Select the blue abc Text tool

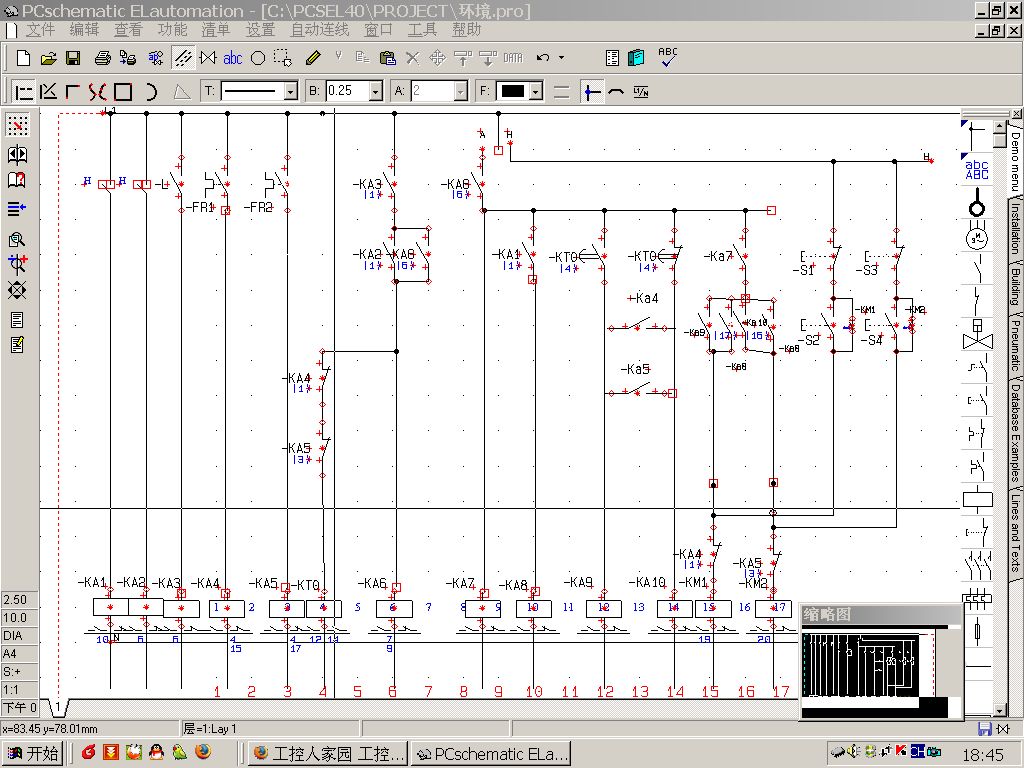point(232,58)
